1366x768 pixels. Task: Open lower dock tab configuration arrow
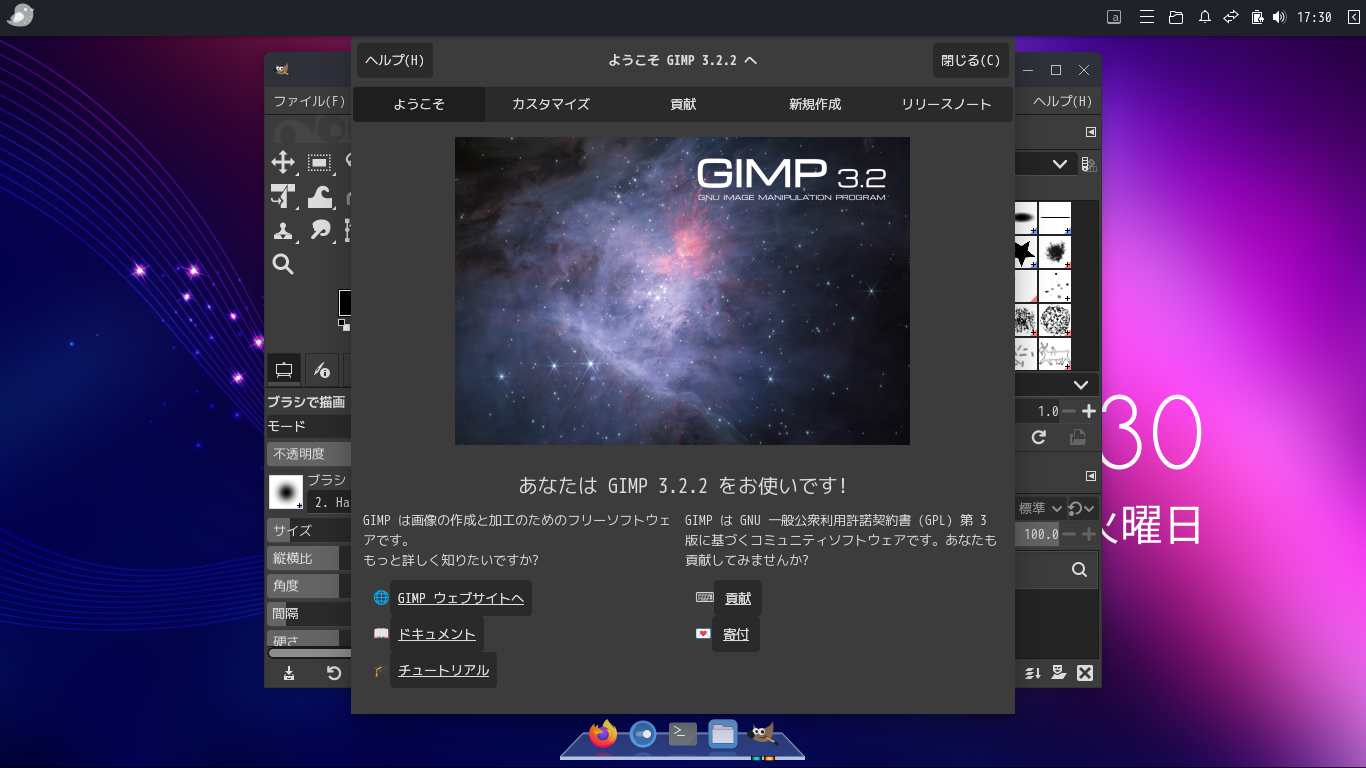1091,476
